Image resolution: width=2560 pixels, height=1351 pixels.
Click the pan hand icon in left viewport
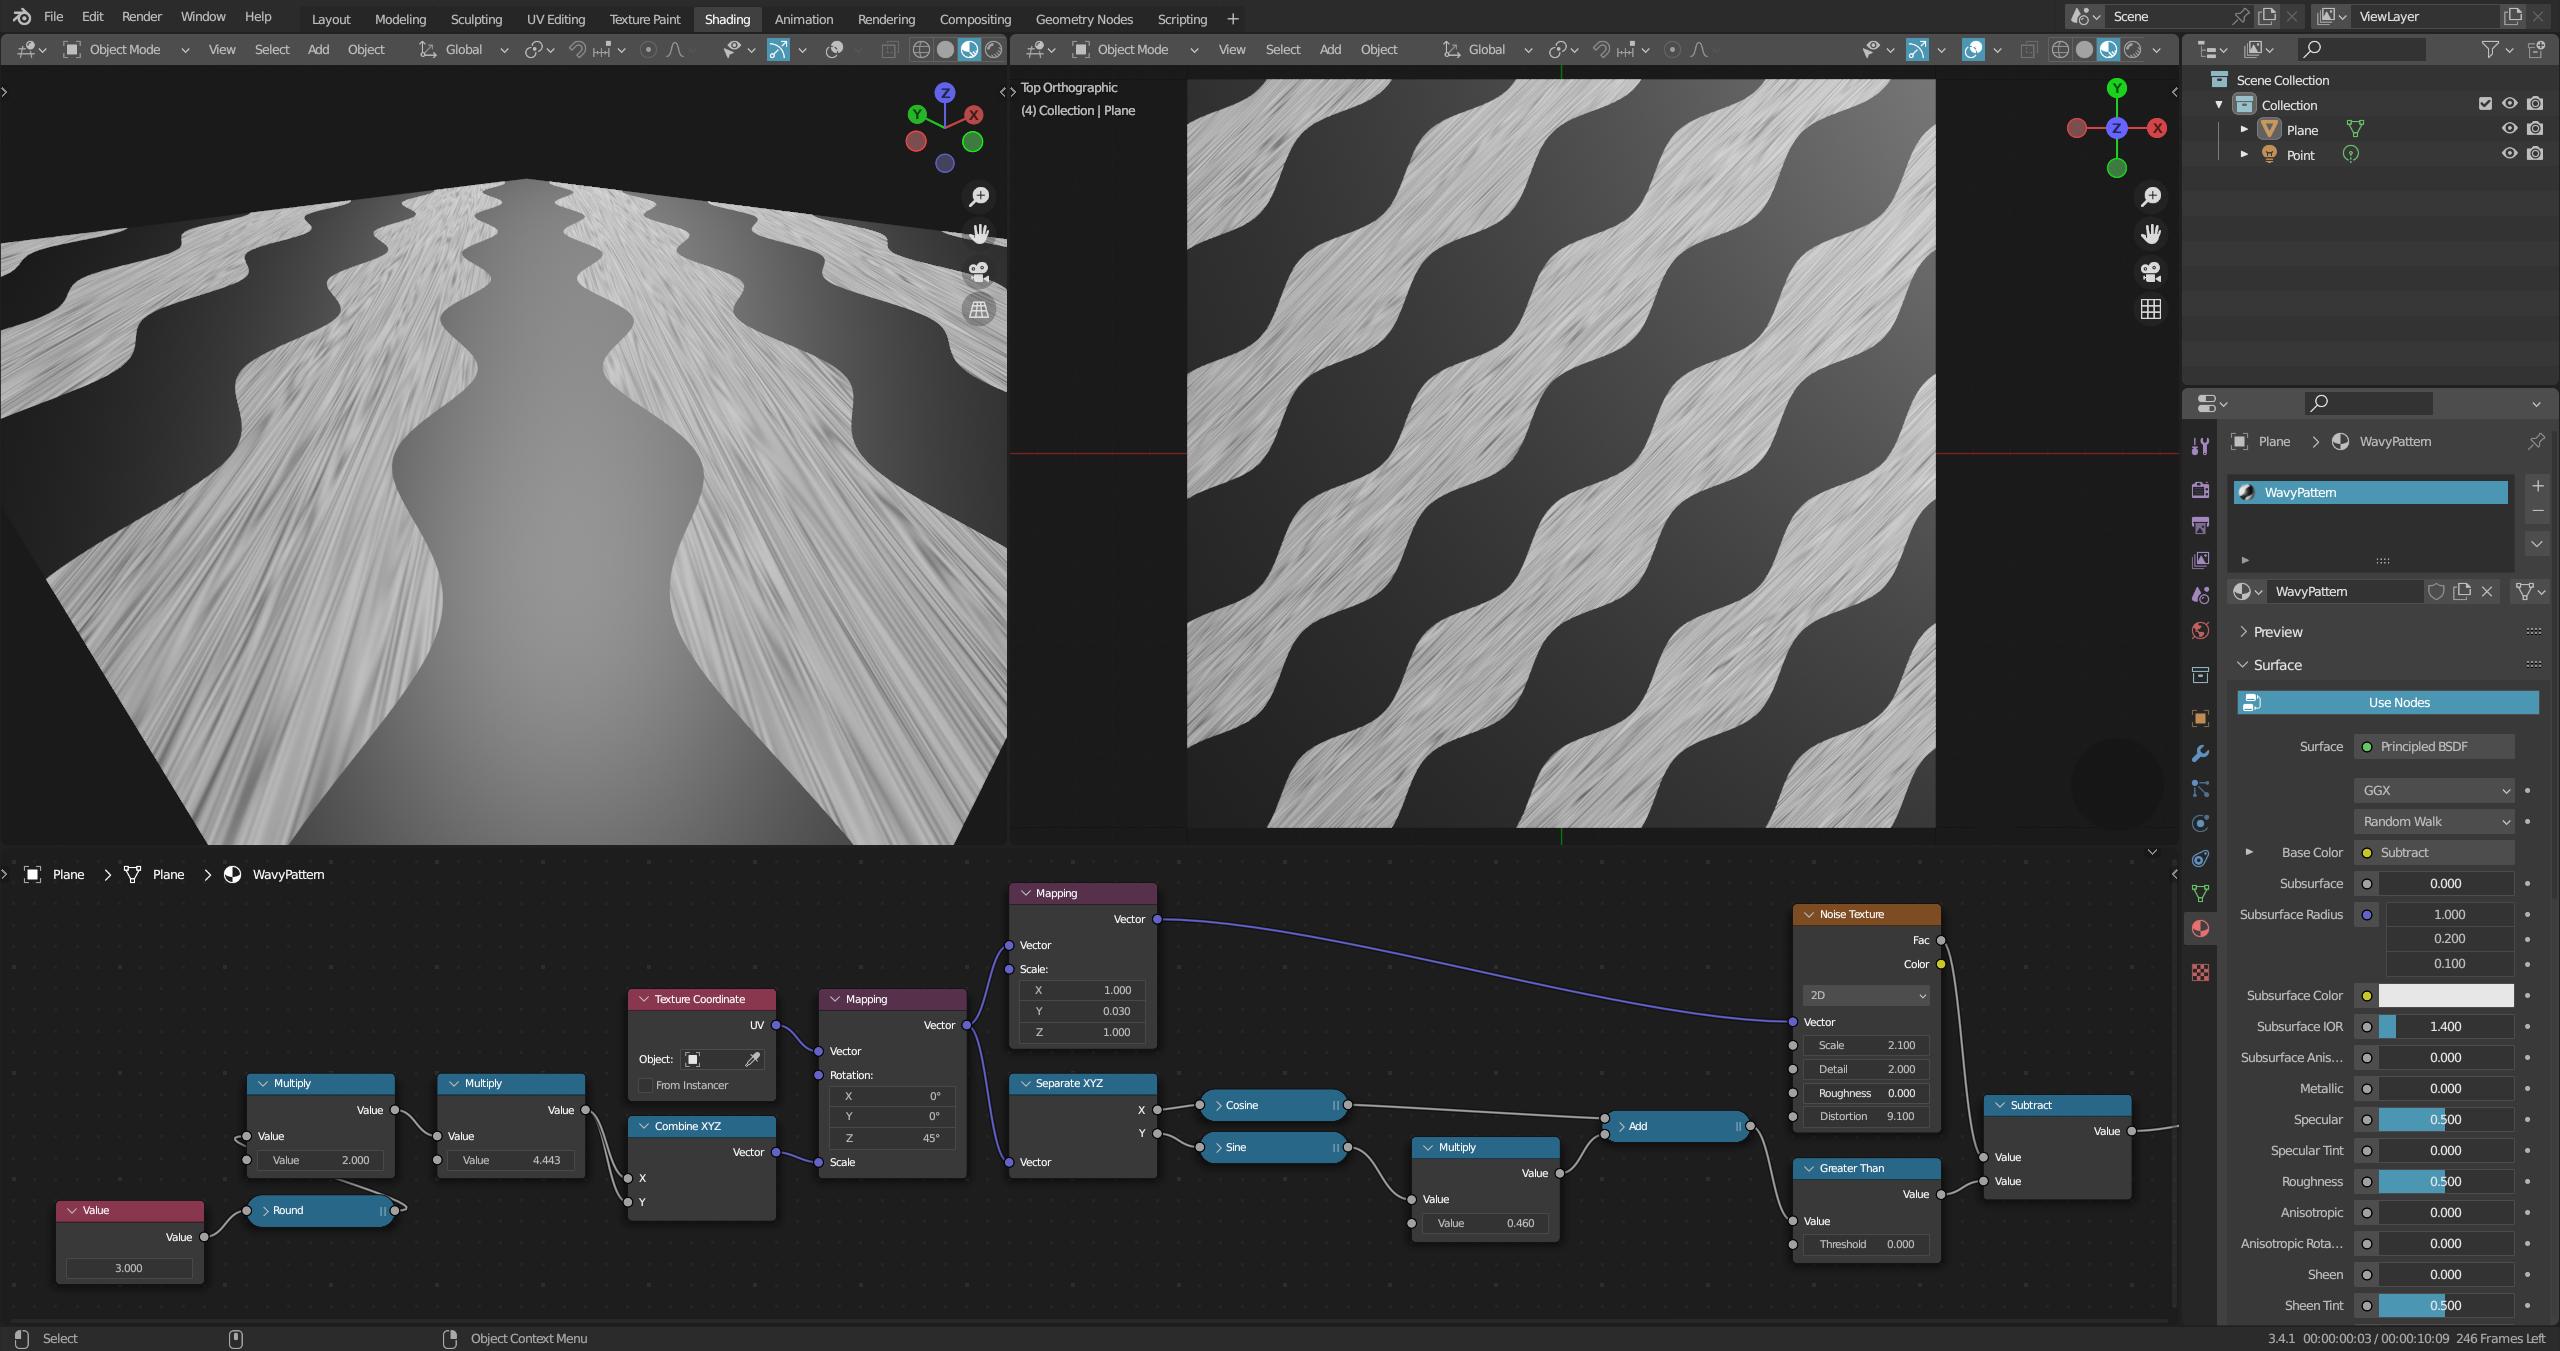tap(979, 233)
